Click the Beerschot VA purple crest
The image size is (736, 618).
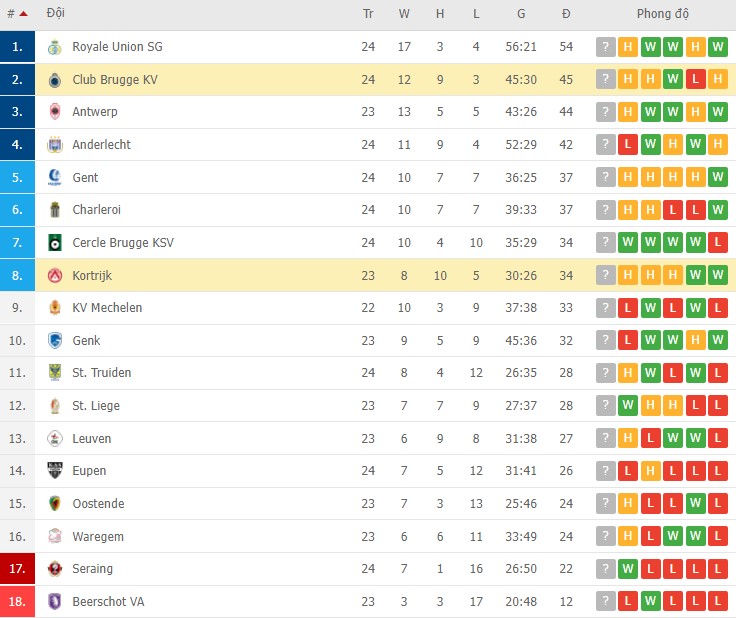pos(55,601)
